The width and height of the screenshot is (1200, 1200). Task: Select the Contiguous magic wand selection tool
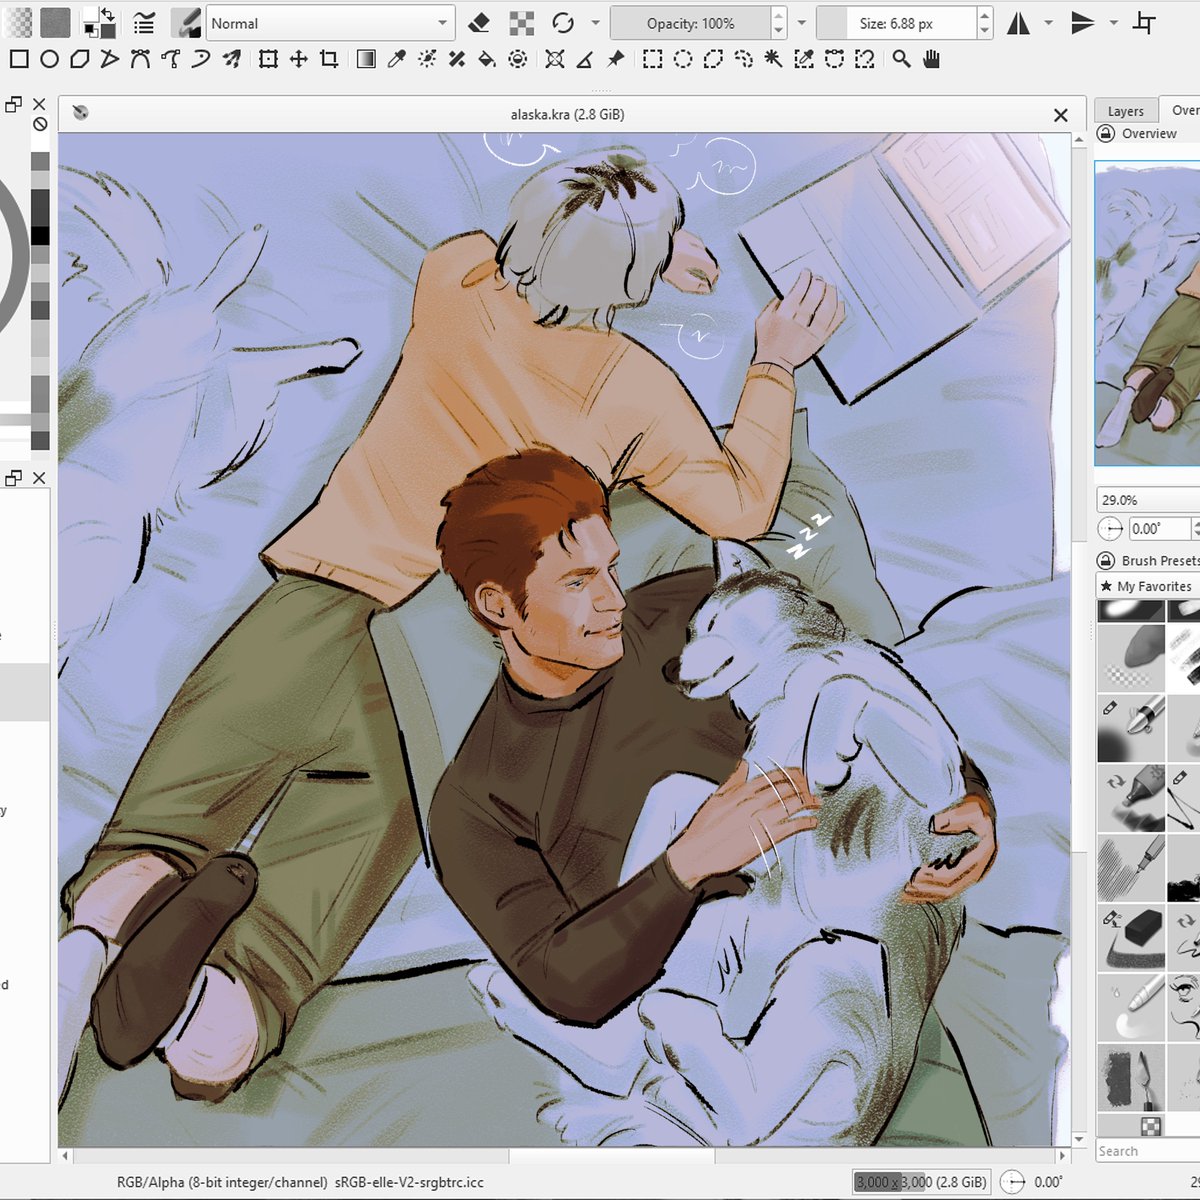tap(774, 60)
